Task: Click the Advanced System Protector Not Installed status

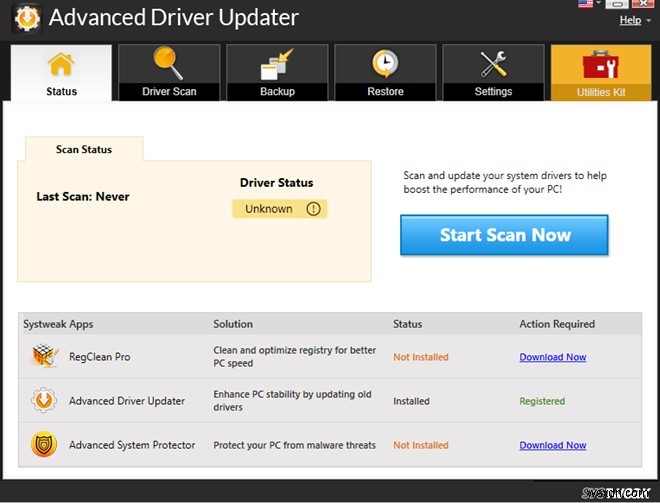Action: click(421, 445)
